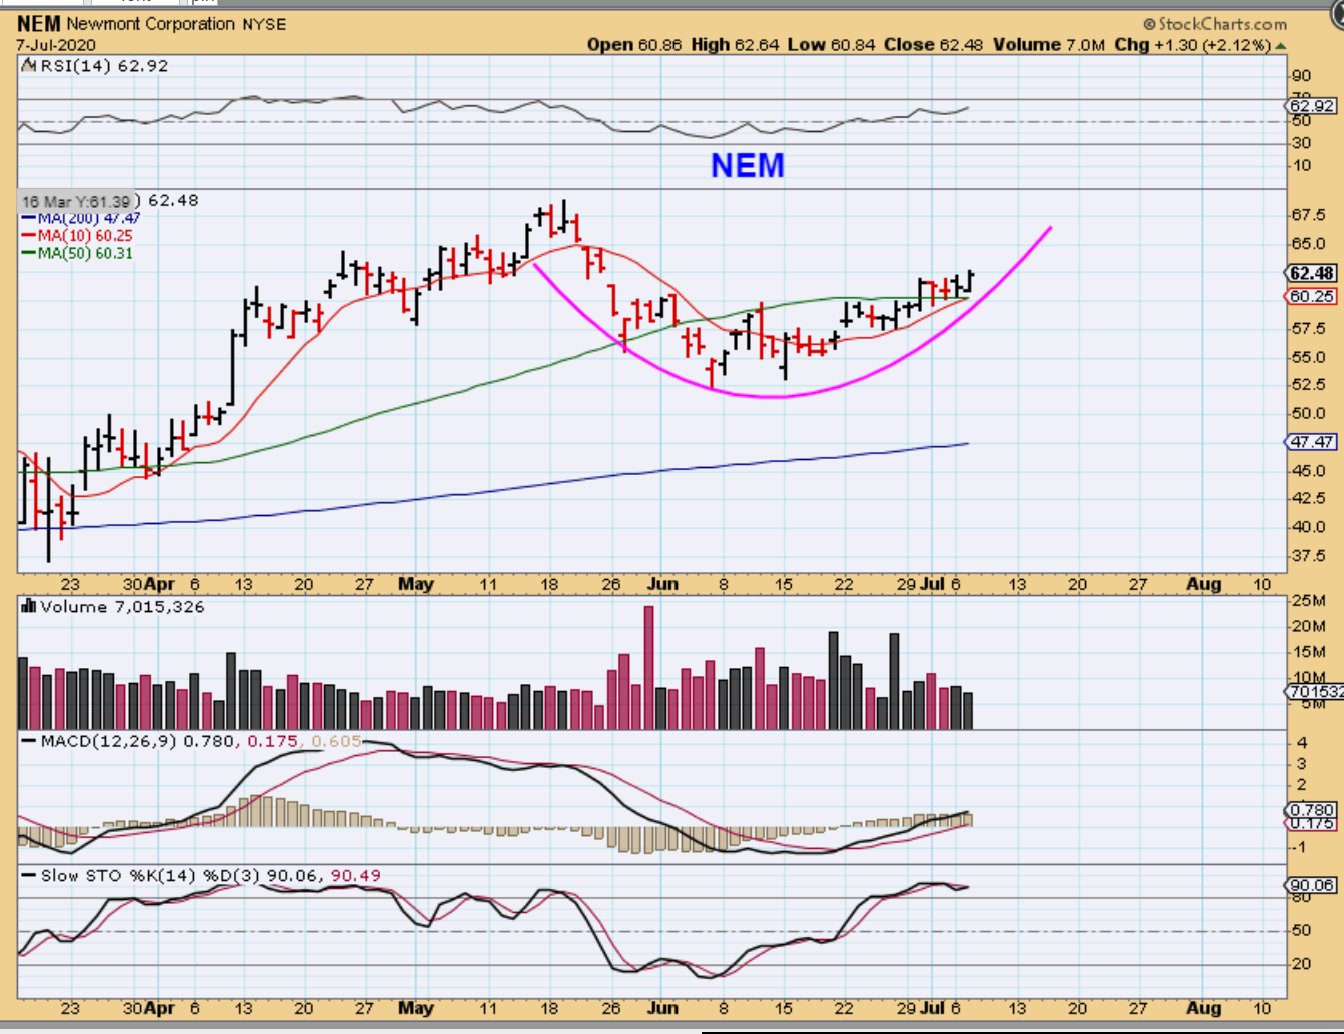Click the bold NEM ticker in header
The width and height of the screenshot is (1344, 1034).
pyautogui.click(x=38, y=23)
